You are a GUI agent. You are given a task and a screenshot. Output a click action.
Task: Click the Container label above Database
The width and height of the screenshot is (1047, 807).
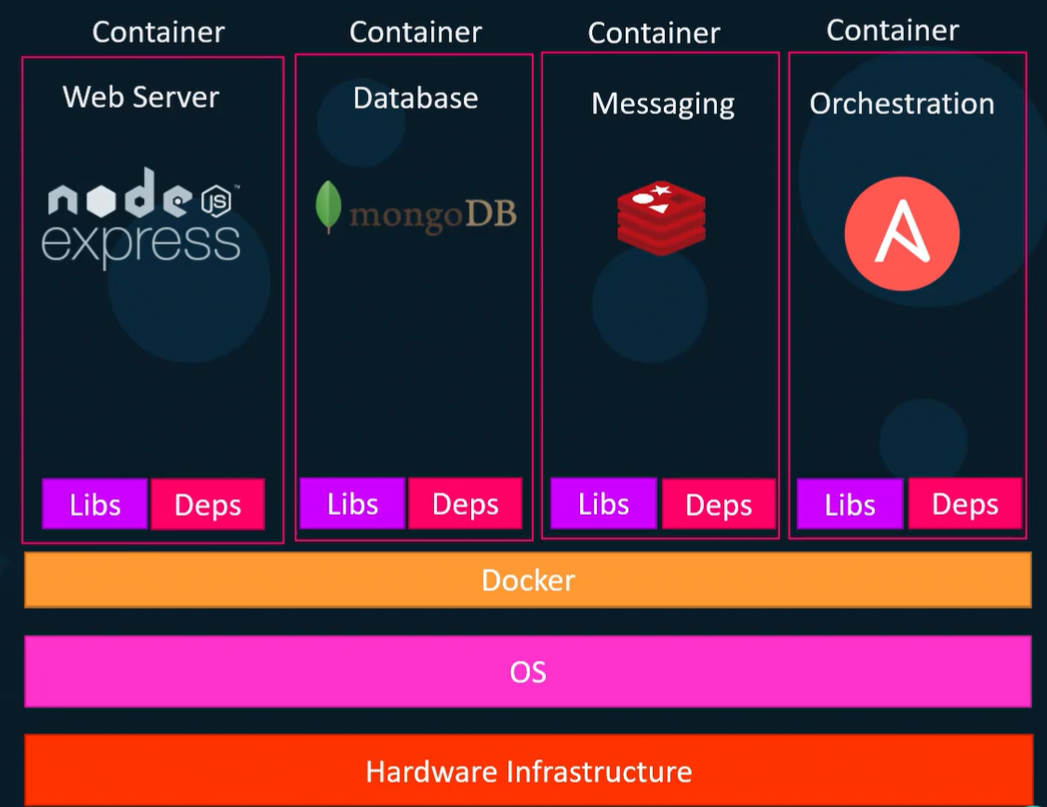tap(415, 32)
